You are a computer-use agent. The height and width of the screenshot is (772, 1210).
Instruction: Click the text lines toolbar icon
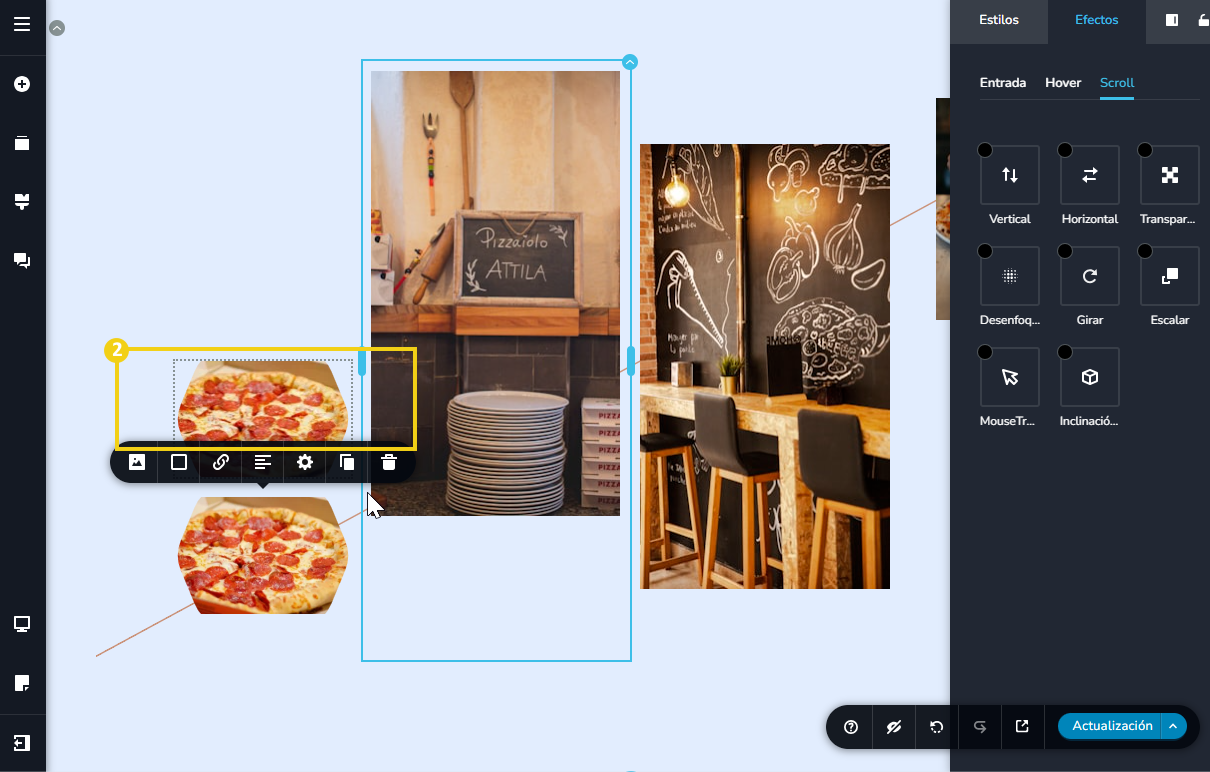263,462
